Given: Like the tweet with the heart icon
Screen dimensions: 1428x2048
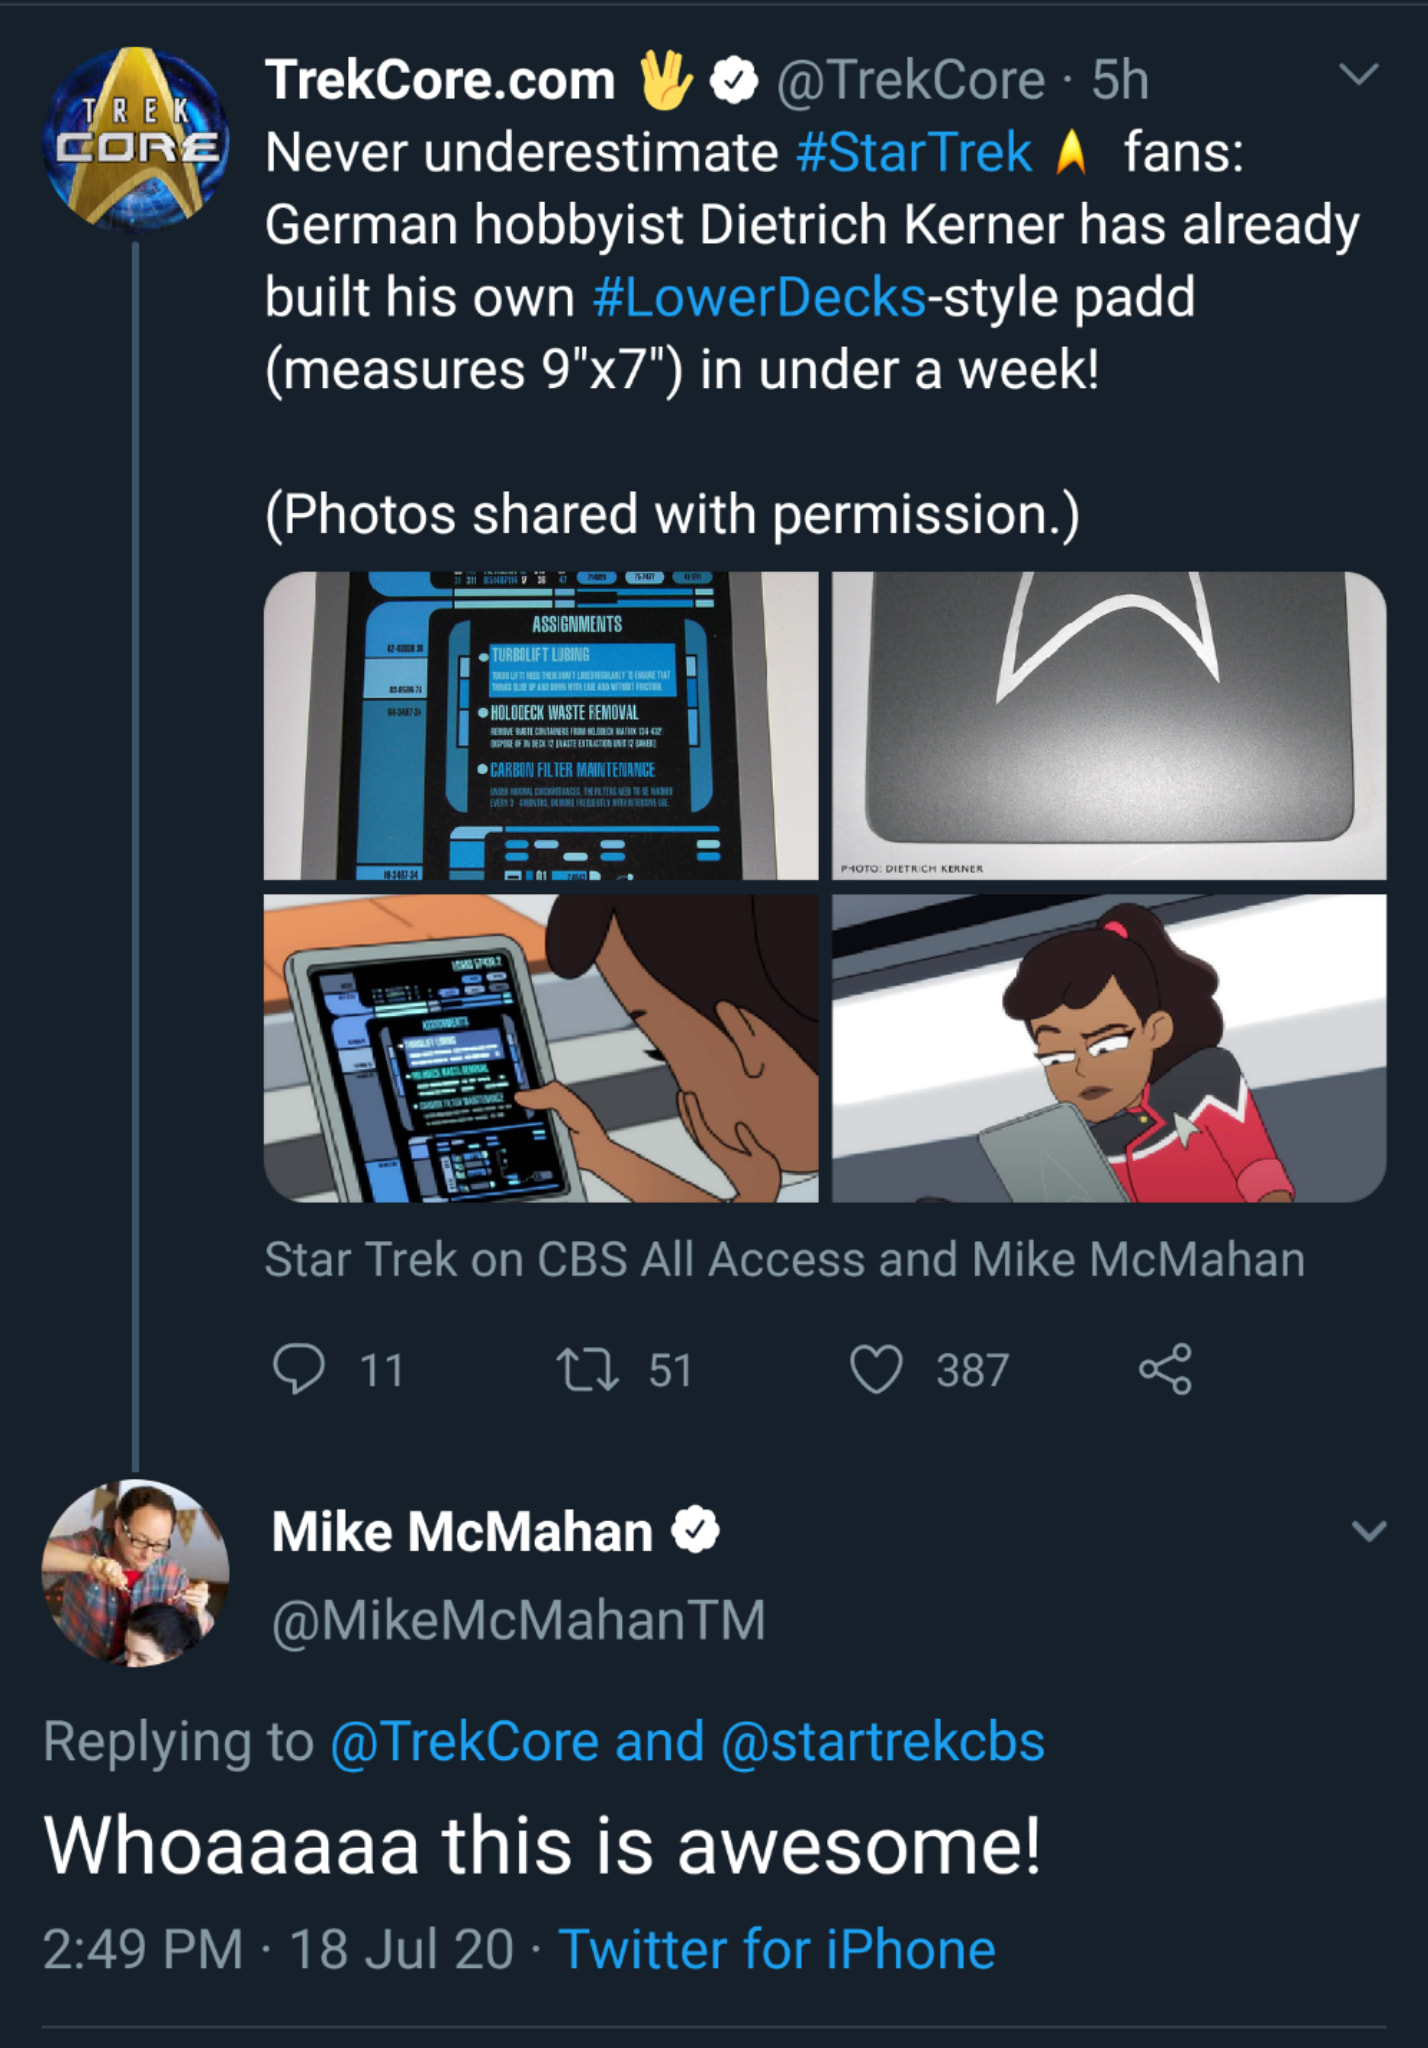Looking at the screenshot, I should (876, 1369).
